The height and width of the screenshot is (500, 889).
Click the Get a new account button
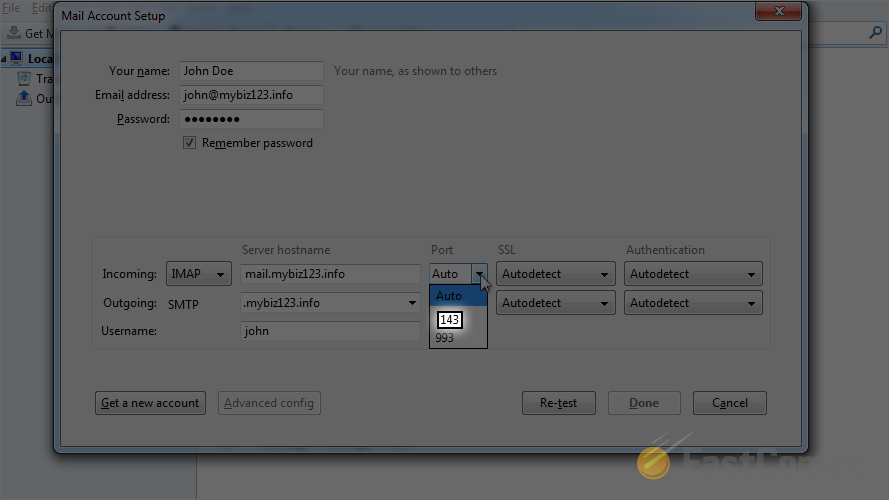150,403
